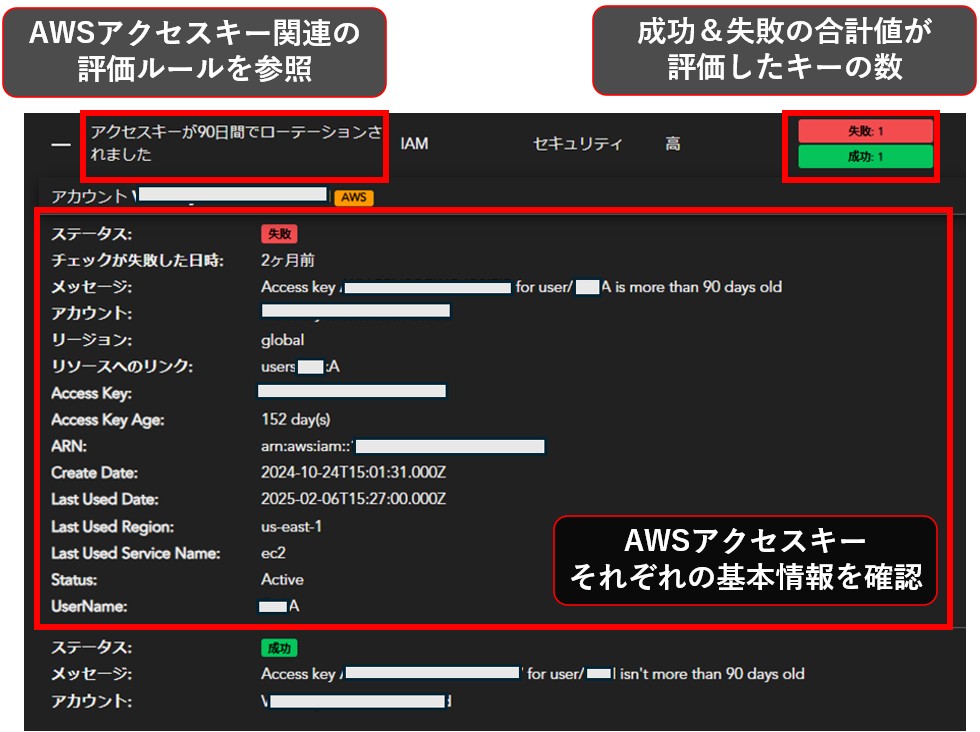Click the Create Date 2024-10-24 value
Image resolution: width=980 pixels, height=732 pixels.
[x=353, y=473]
